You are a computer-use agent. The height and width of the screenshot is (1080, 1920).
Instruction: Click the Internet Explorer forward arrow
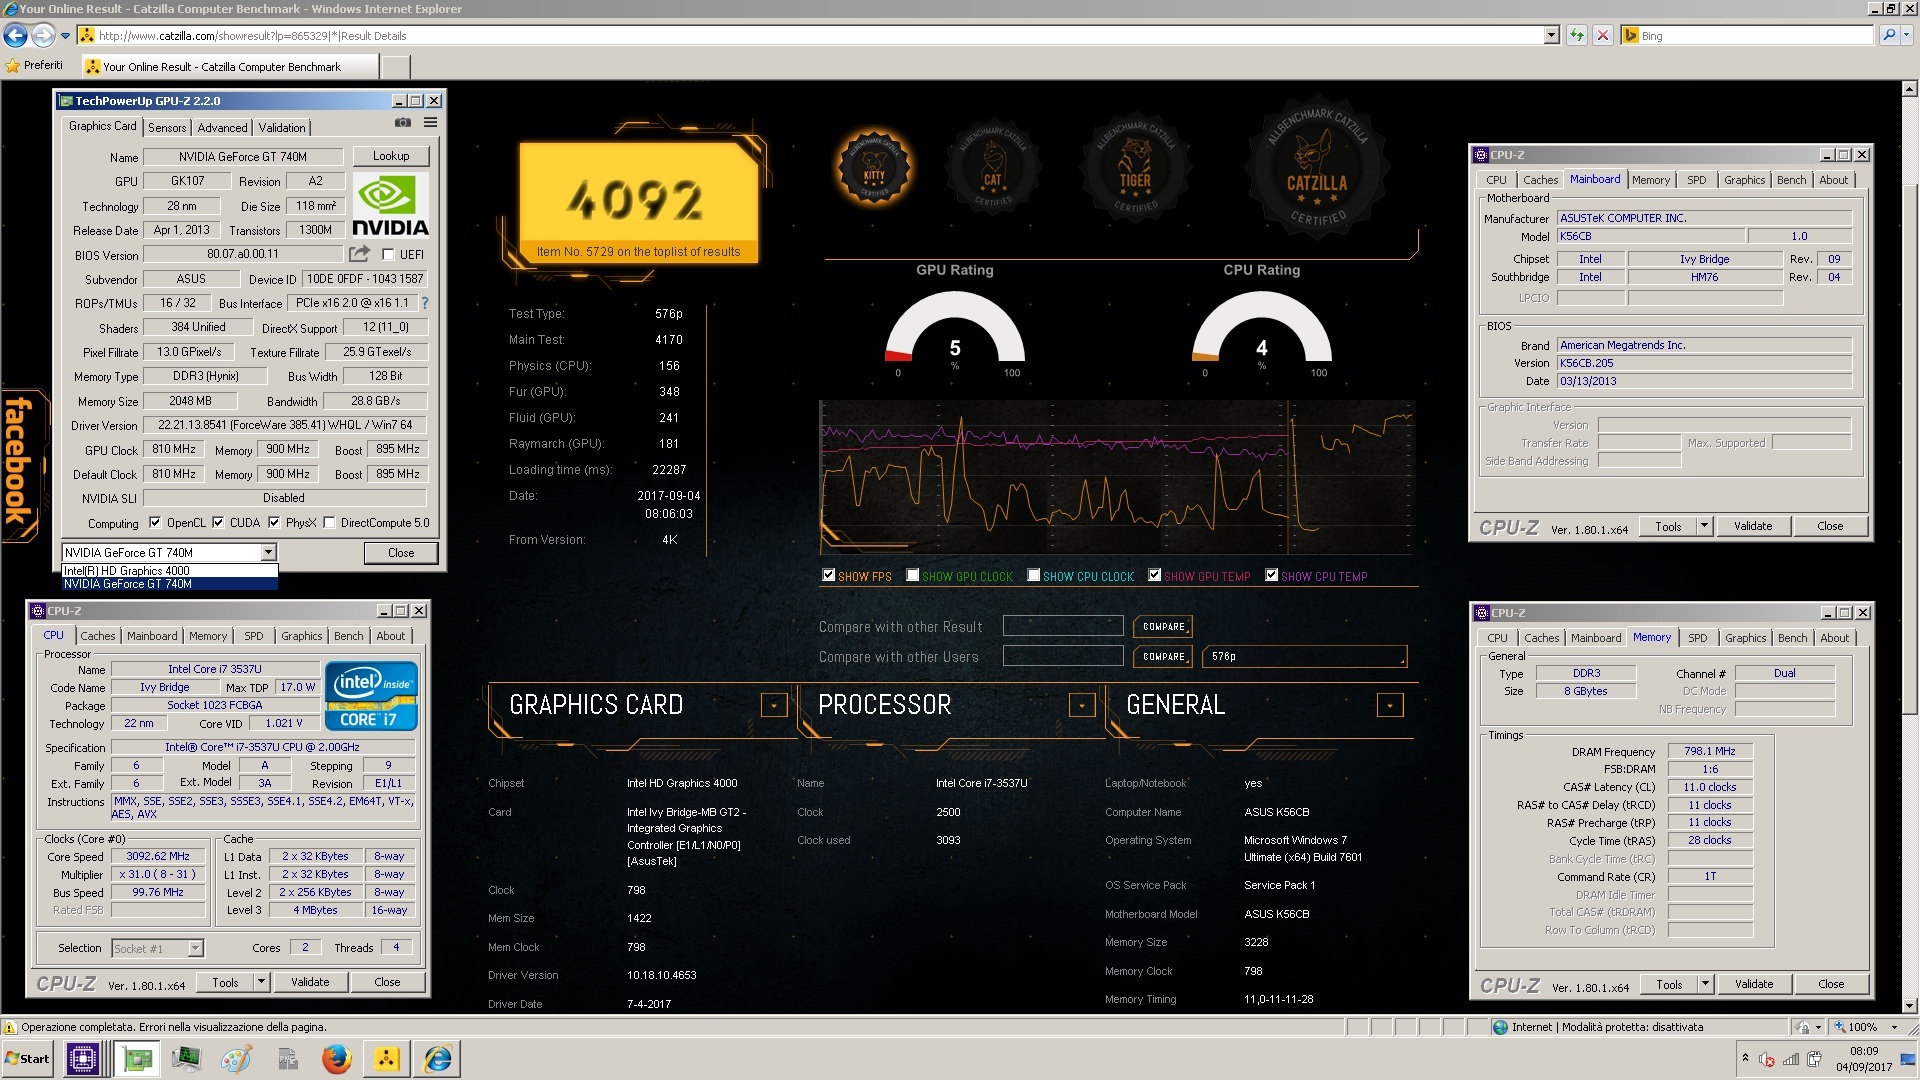pyautogui.click(x=42, y=36)
